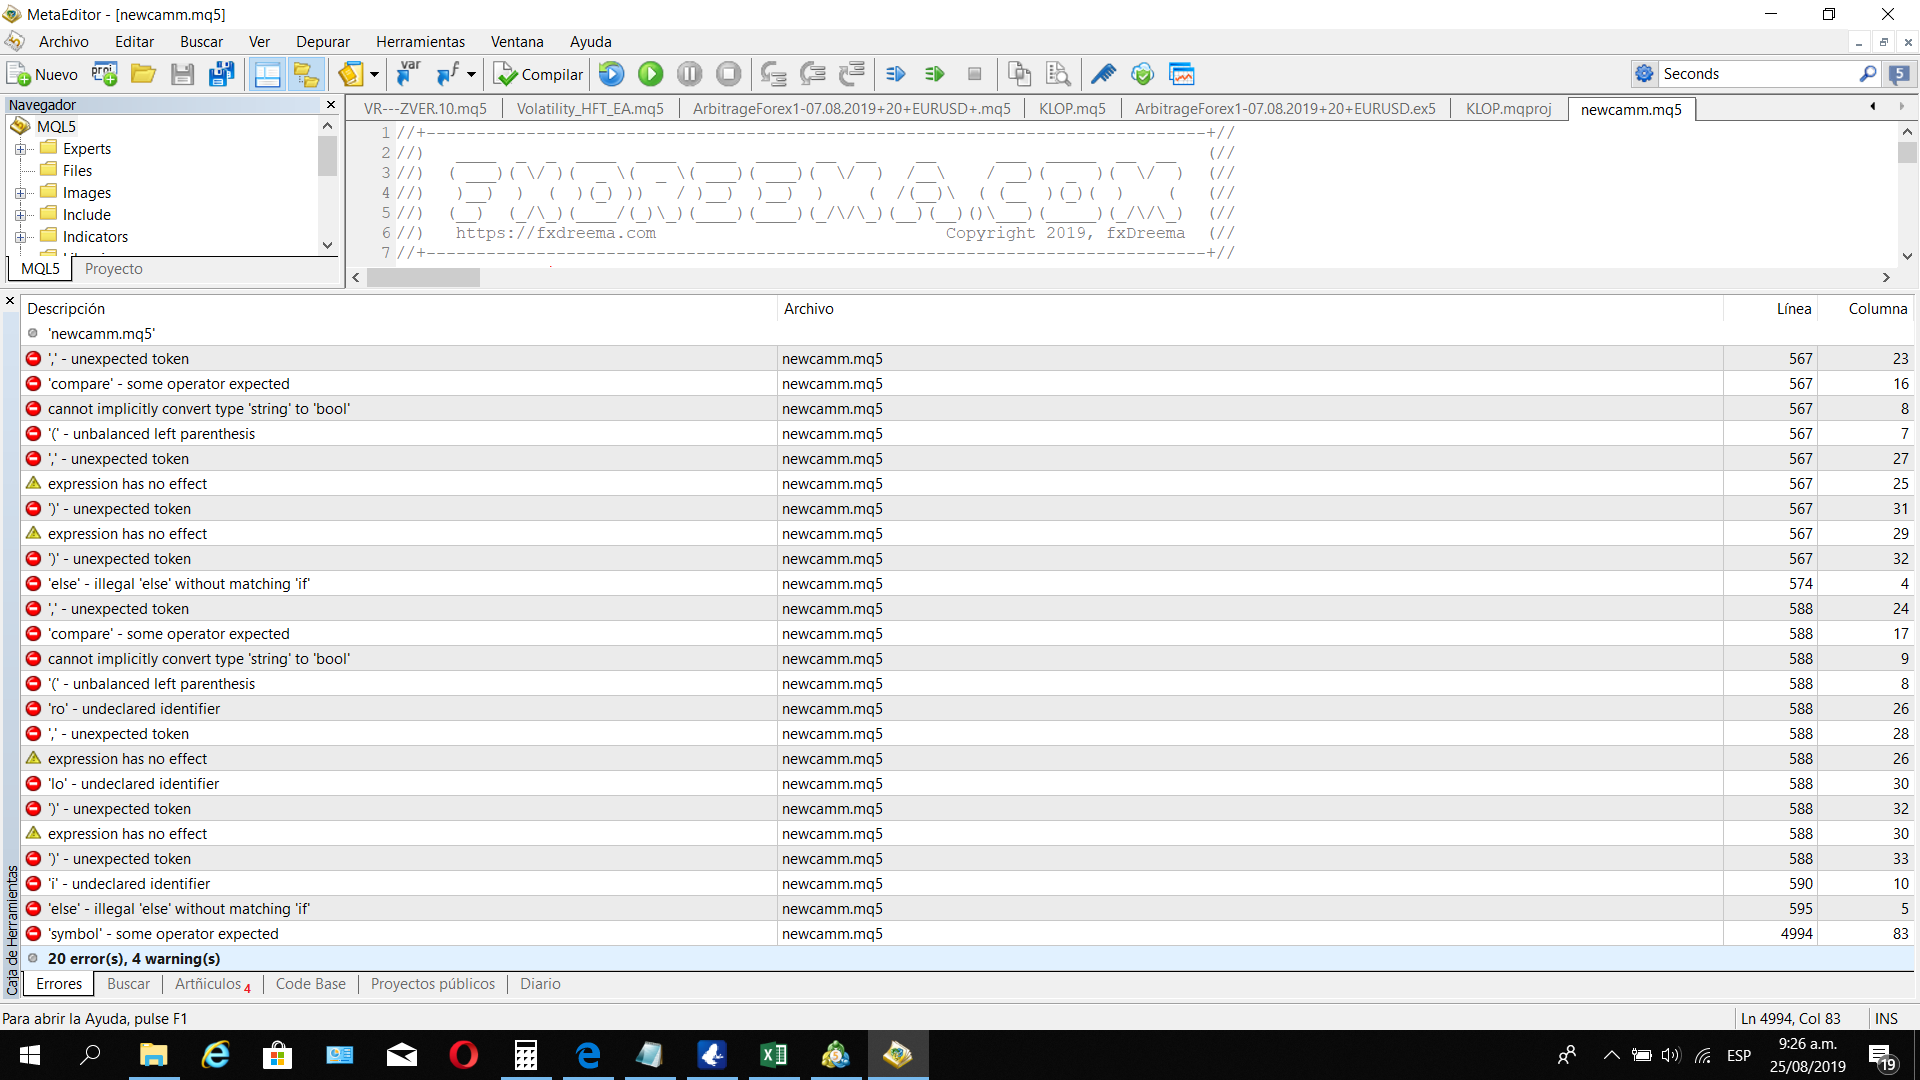The width and height of the screenshot is (1920, 1080).
Task: Start debugging with the green play button
Action: pyautogui.click(x=651, y=74)
